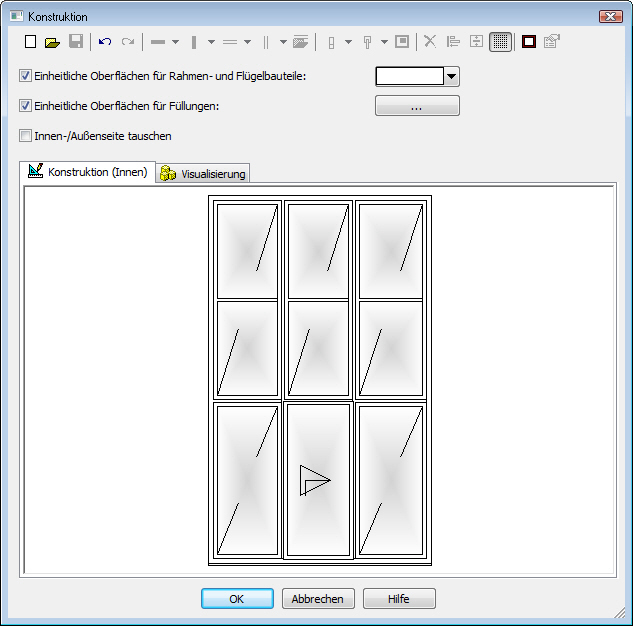Open the vertical bar tool dropdown arrow
Image resolution: width=633 pixels, height=626 pixels.
point(211,42)
